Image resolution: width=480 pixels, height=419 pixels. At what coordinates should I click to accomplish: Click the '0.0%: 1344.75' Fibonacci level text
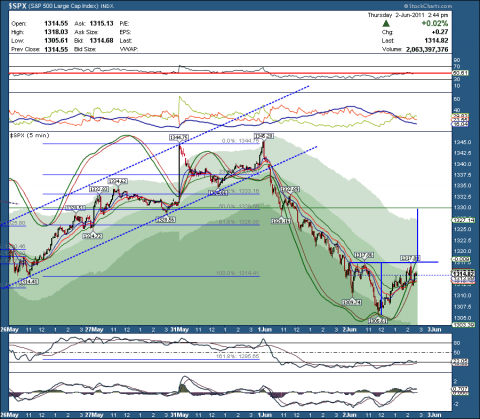coord(240,141)
